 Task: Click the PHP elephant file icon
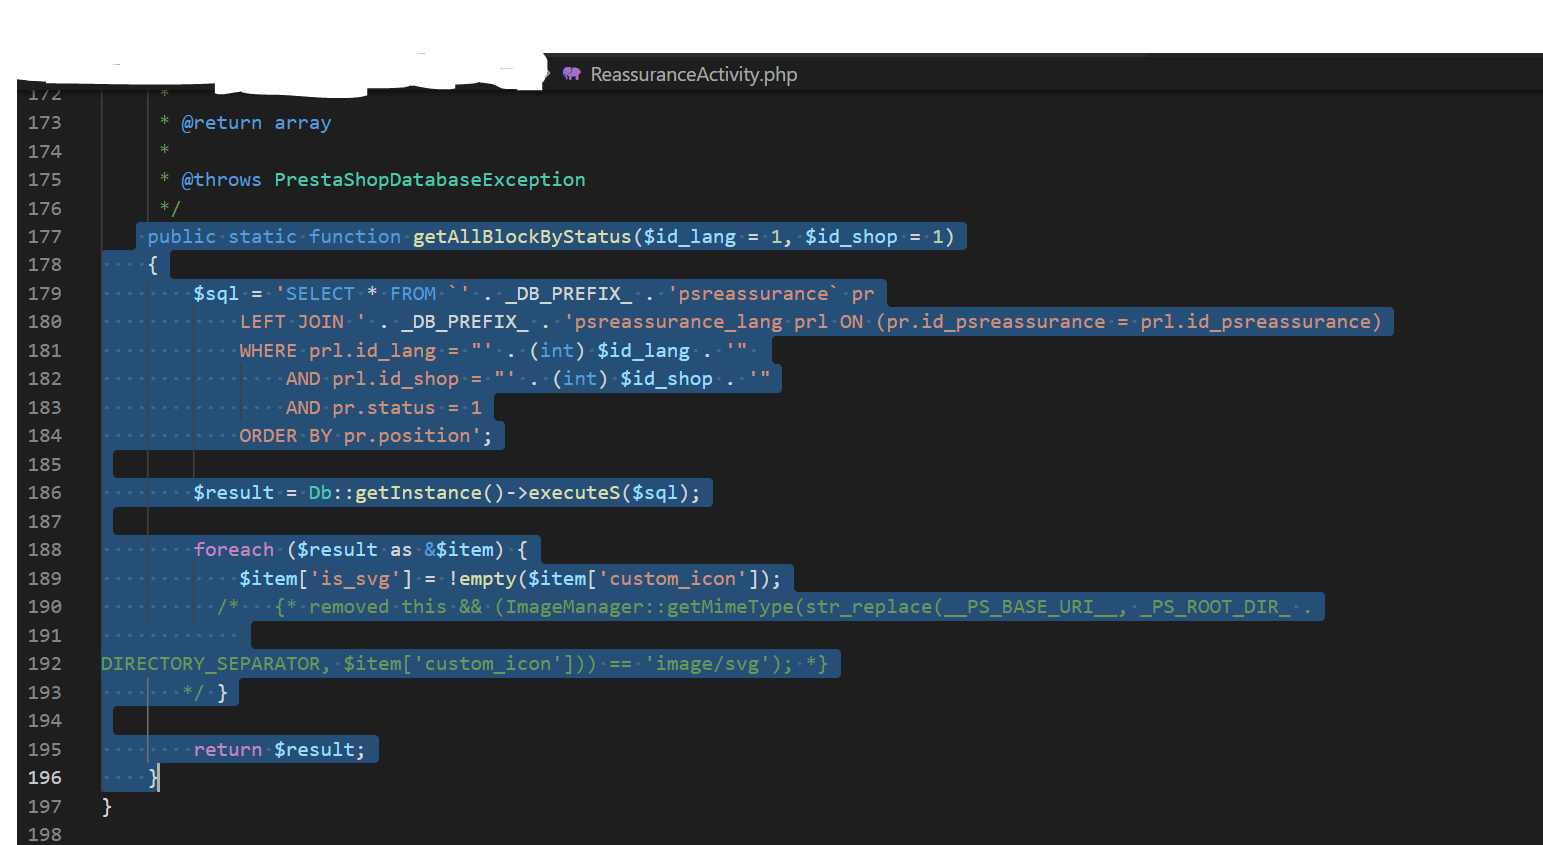(x=572, y=74)
